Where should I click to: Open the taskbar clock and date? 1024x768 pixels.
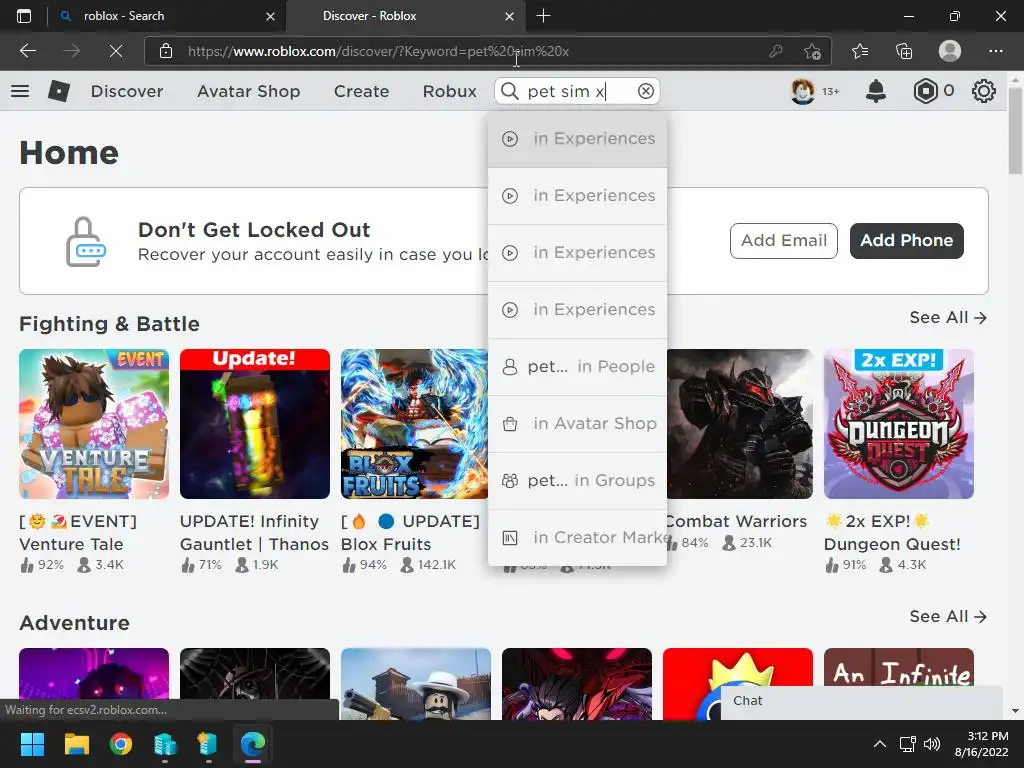(982, 744)
